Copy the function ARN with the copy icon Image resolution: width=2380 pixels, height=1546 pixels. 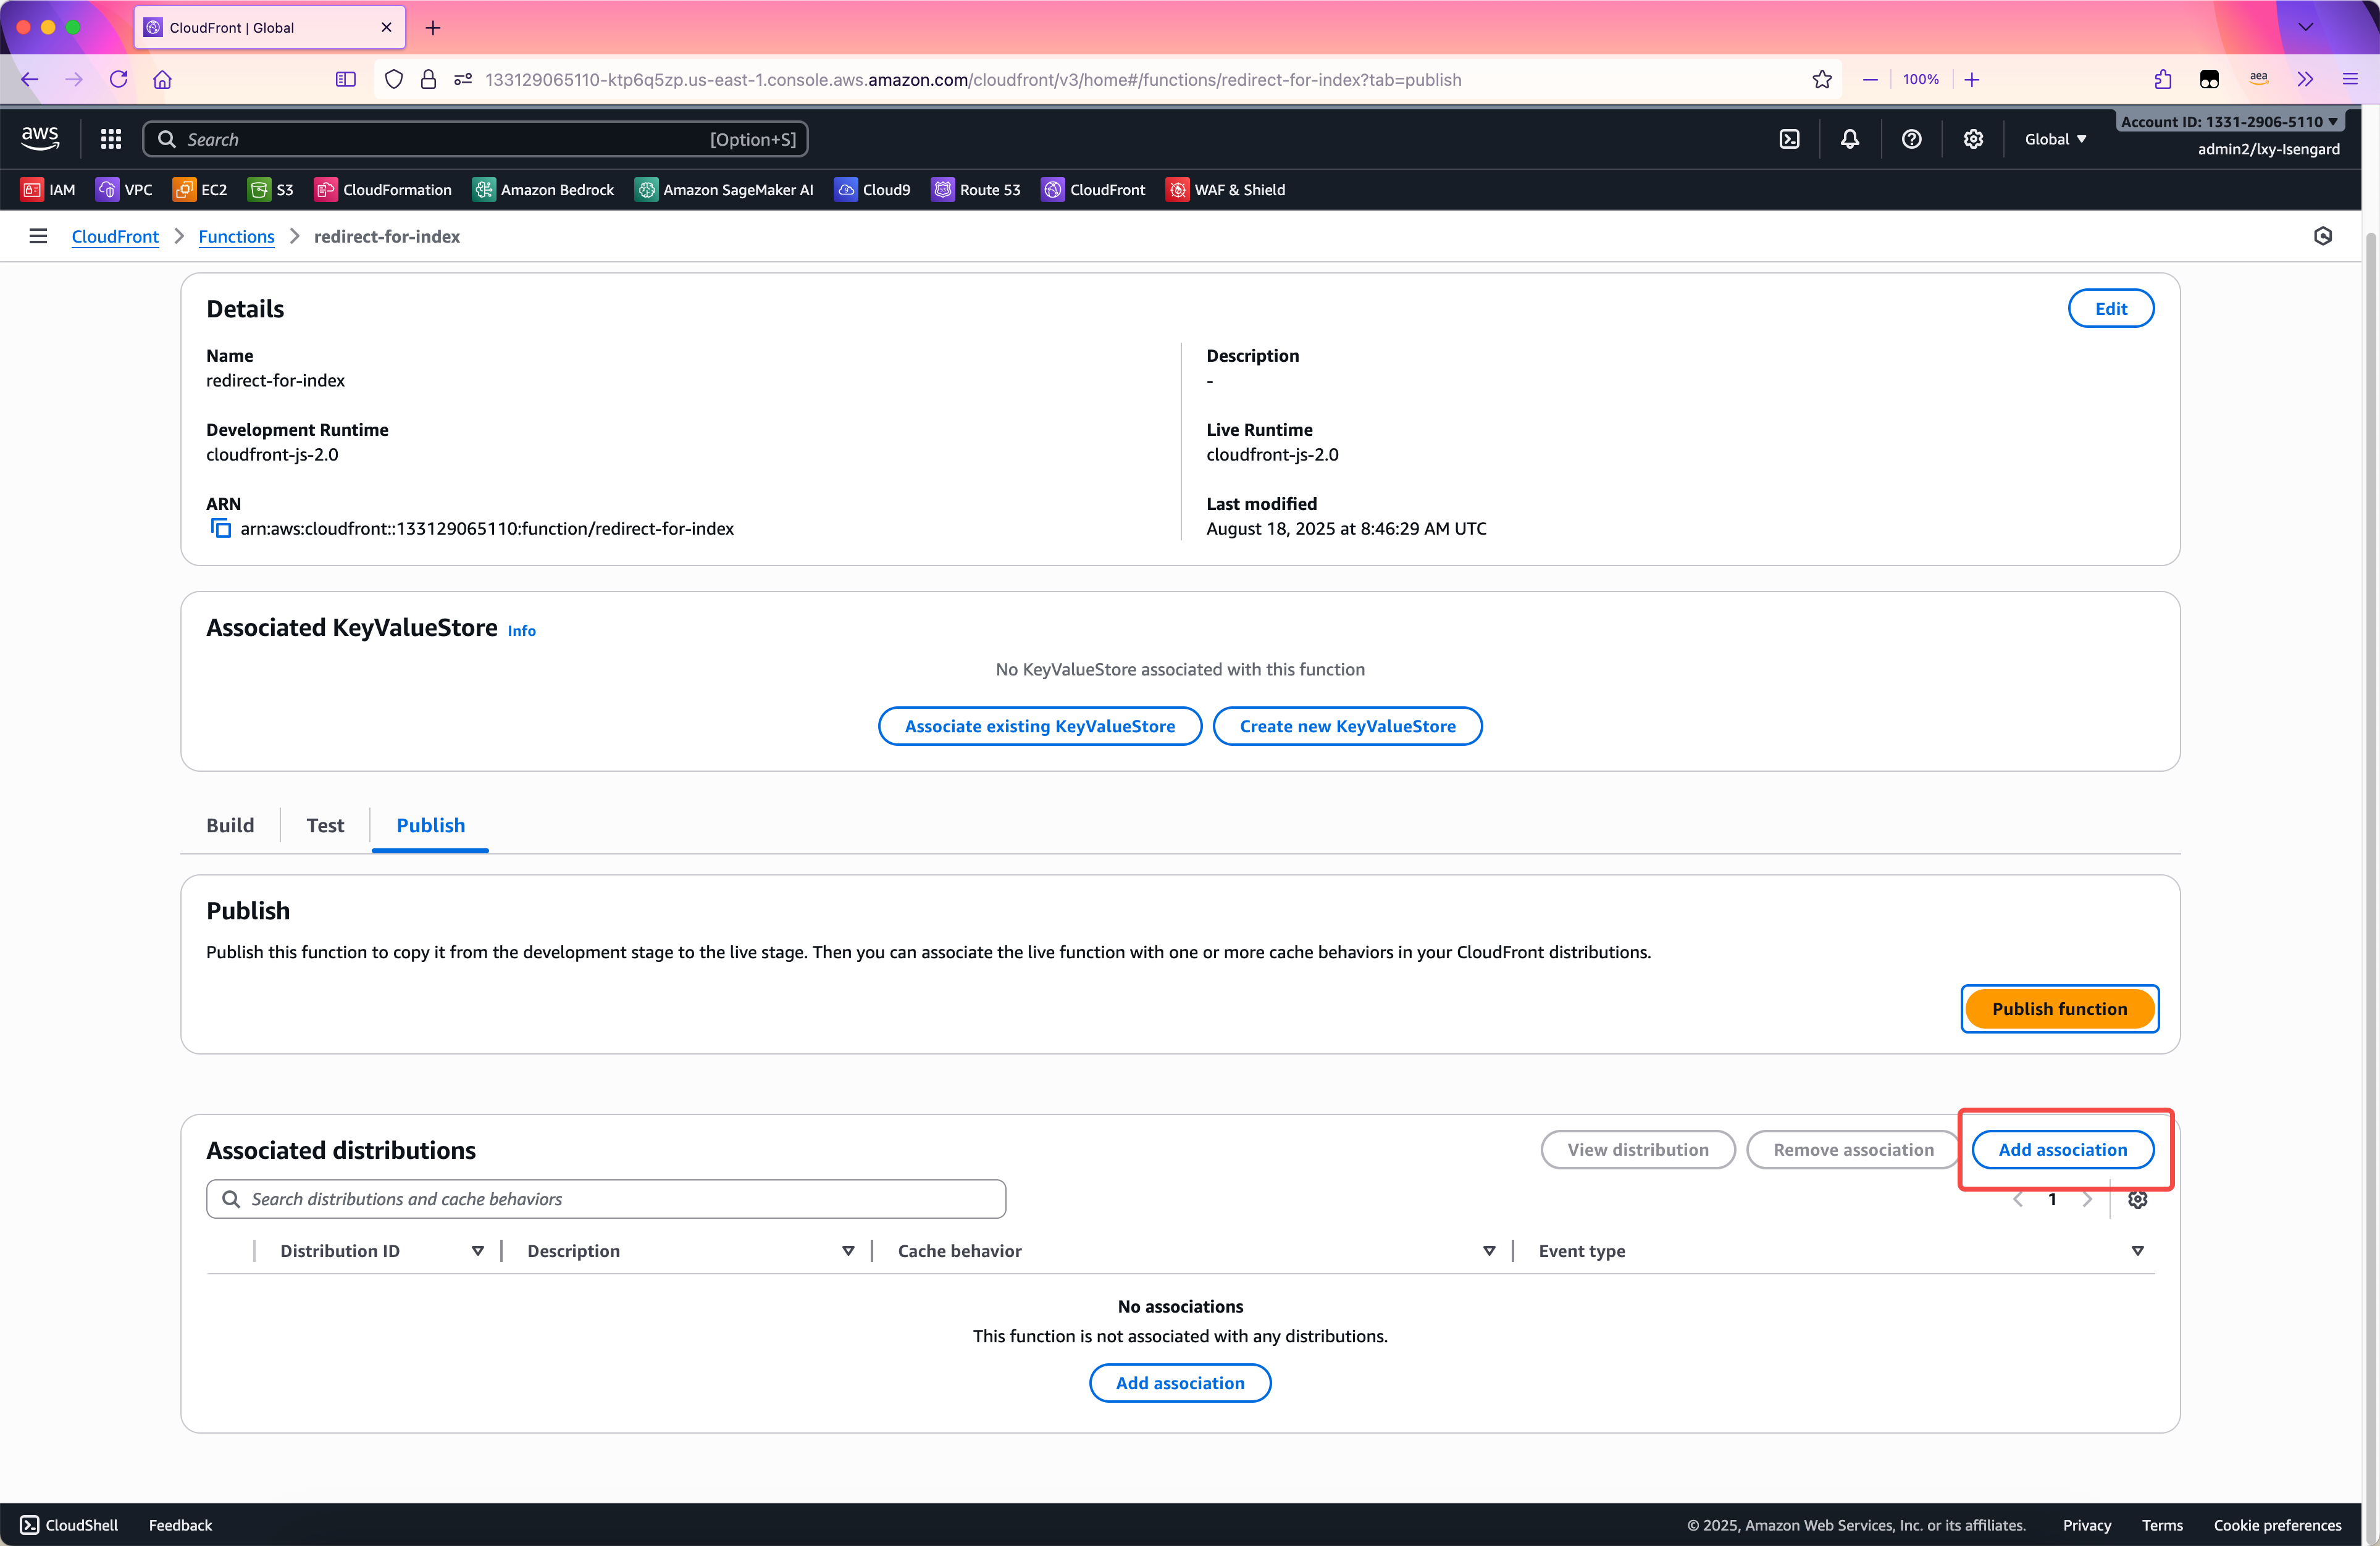point(220,528)
